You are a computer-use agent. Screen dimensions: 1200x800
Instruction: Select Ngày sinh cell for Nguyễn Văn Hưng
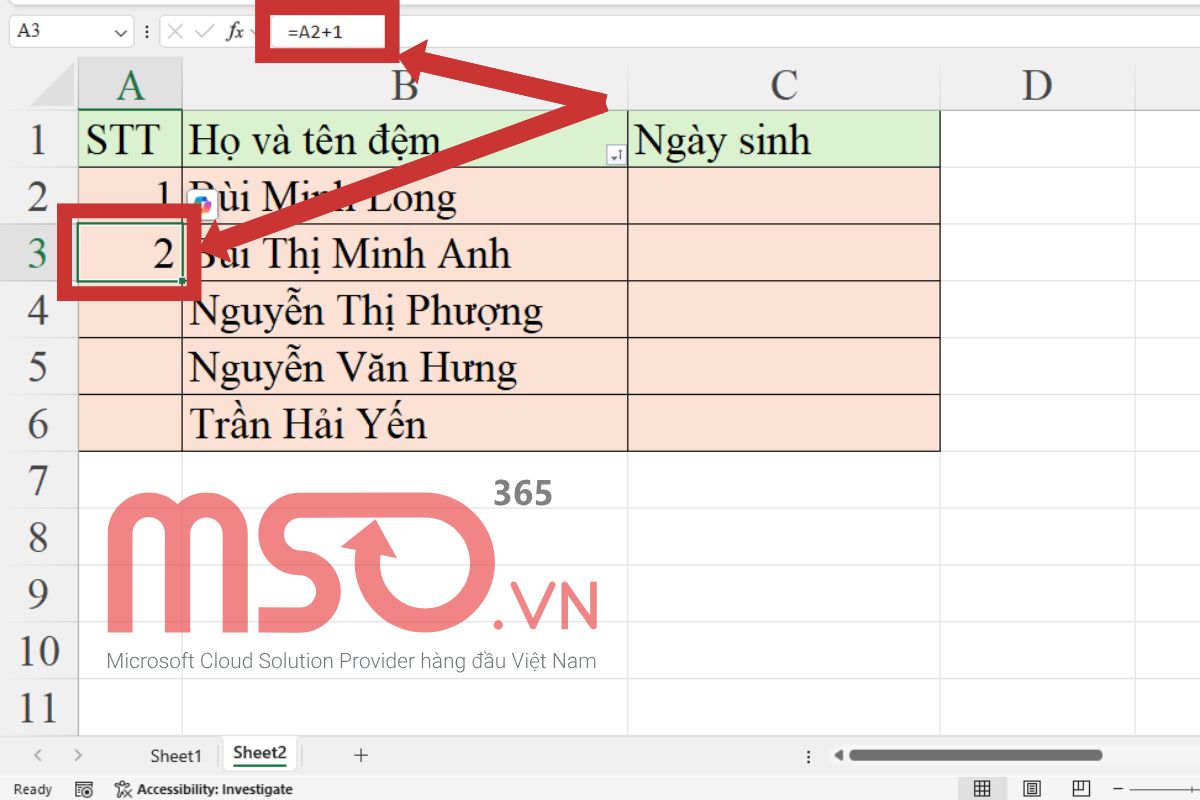pyautogui.click(x=784, y=367)
